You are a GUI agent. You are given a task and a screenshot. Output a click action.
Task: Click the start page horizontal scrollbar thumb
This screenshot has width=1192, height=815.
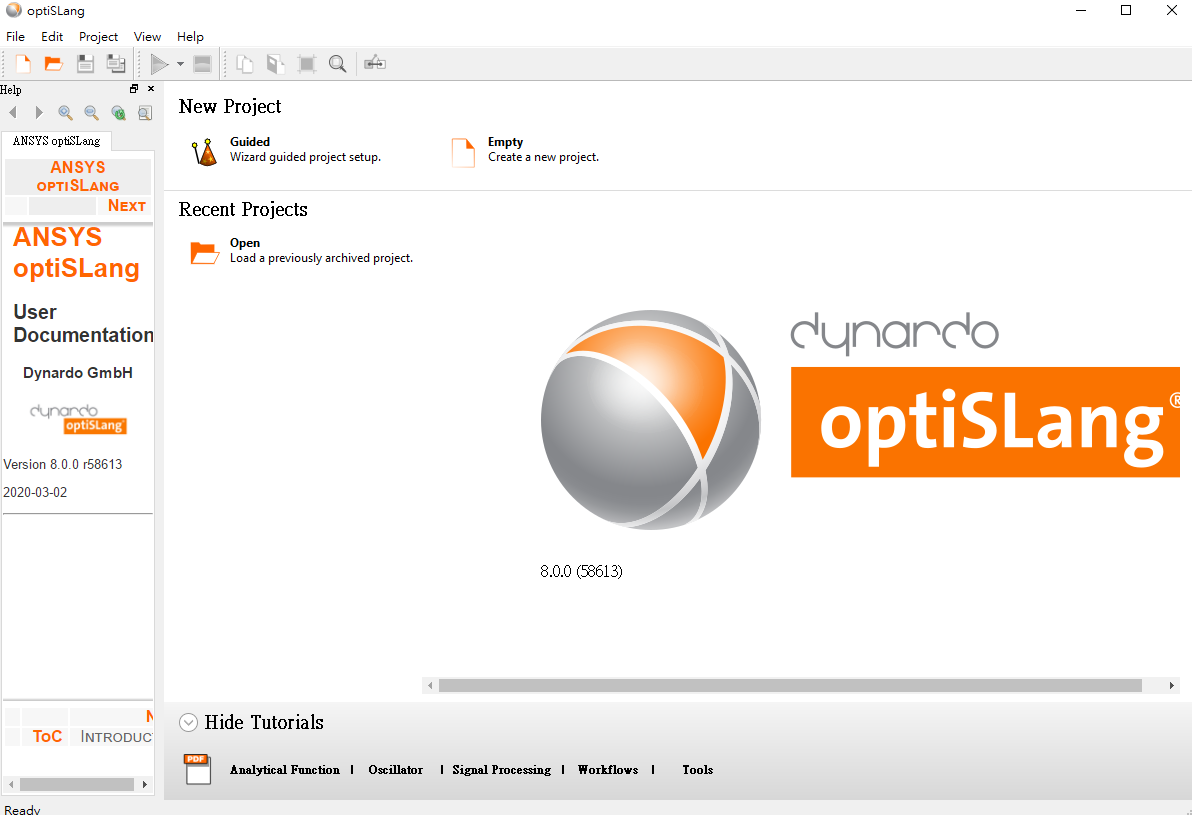pos(790,686)
